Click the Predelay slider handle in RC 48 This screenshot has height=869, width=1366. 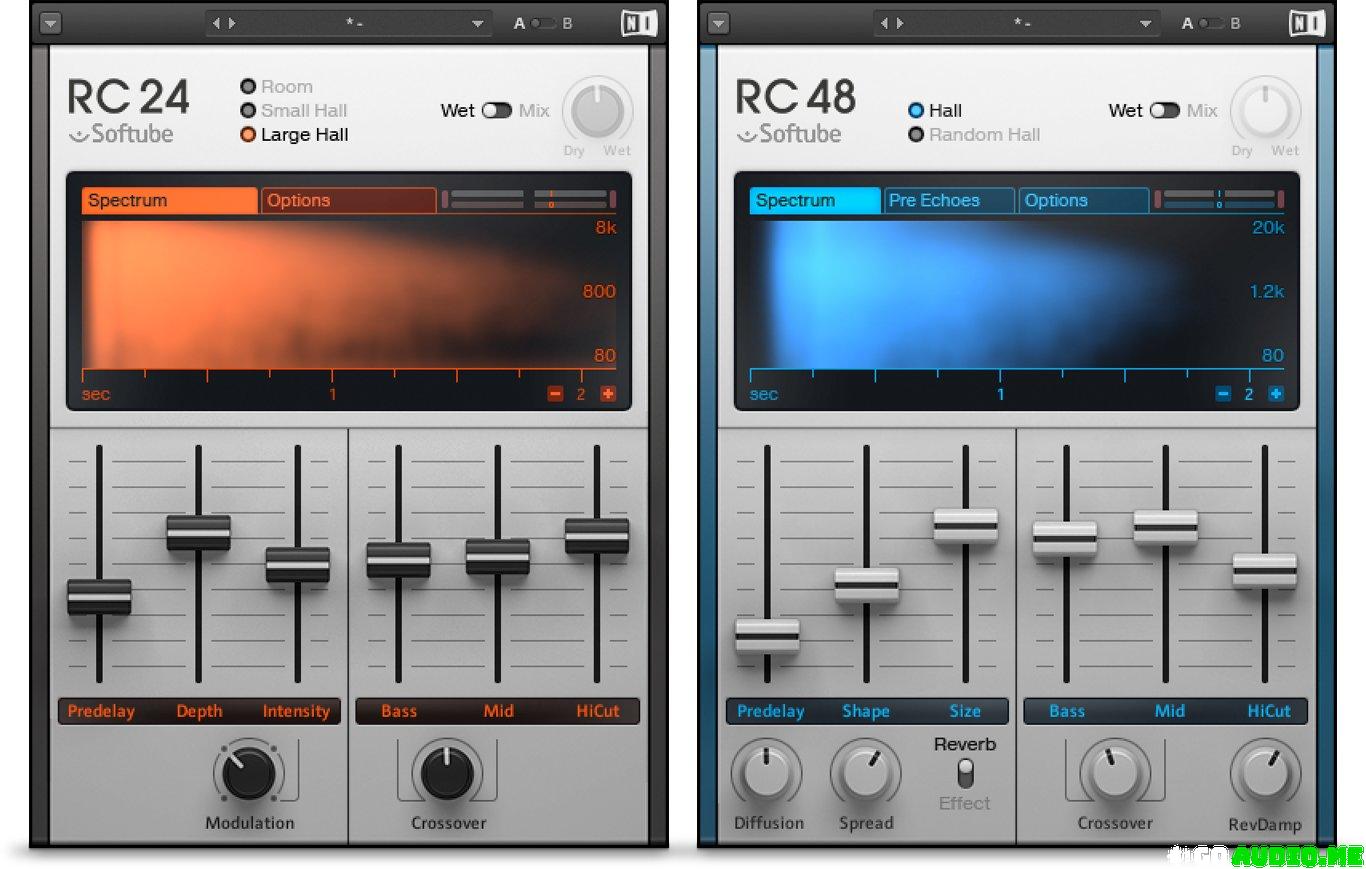[767, 636]
